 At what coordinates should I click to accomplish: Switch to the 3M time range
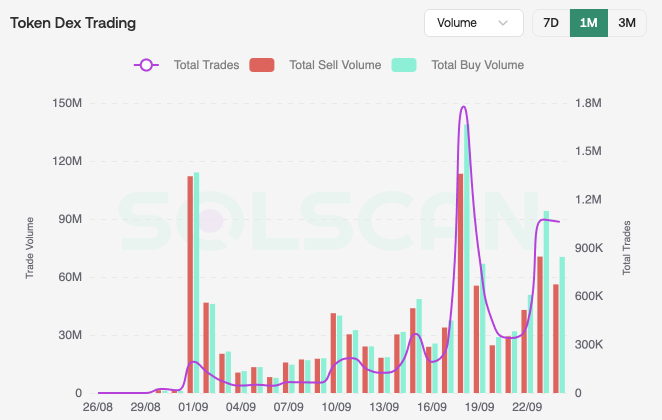point(627,23)
